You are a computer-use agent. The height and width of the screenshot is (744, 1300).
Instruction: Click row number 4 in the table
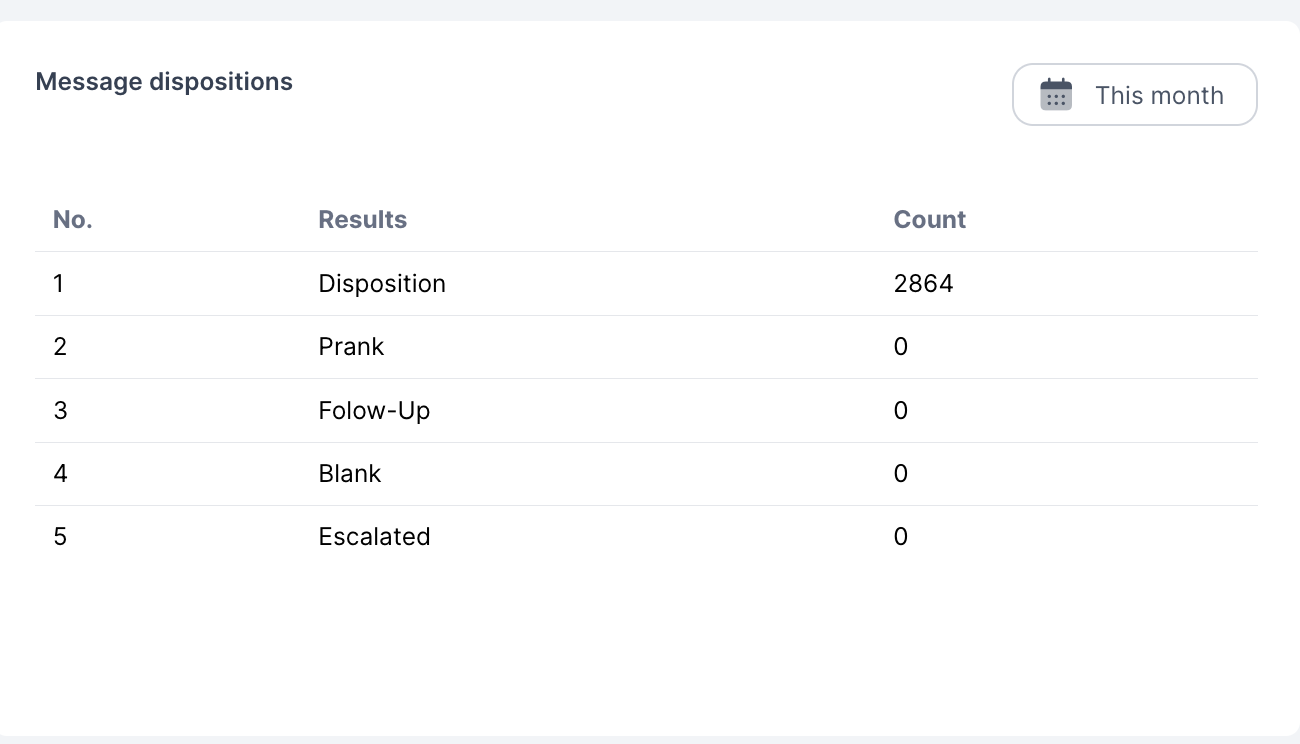60,473
